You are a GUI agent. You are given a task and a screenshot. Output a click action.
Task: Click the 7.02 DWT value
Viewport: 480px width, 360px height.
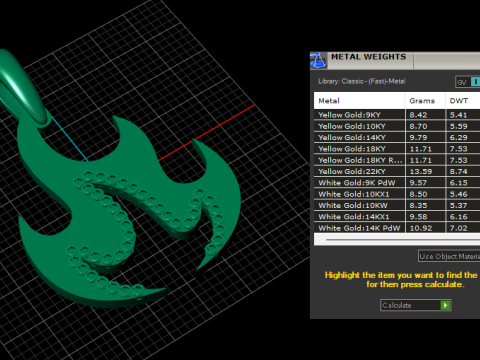click(459, 228)
